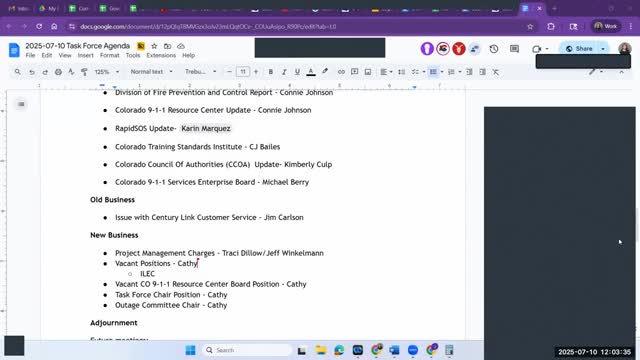Open the Format menu
The width and height of the screenshot is (640, 360).
109,55
